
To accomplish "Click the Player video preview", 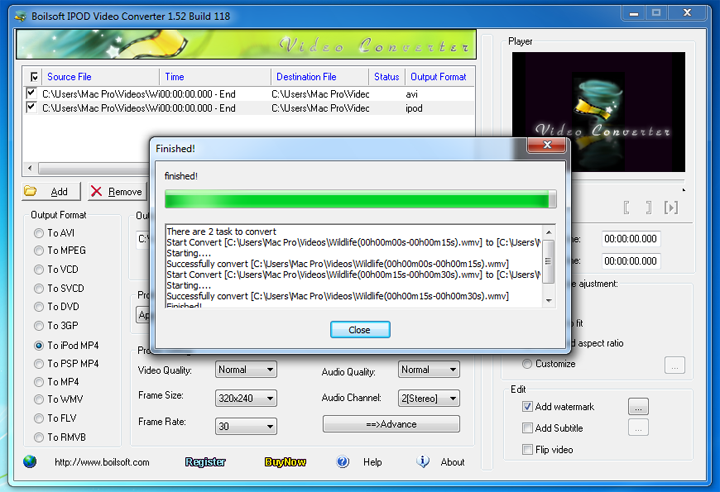I will pos(599,112).
